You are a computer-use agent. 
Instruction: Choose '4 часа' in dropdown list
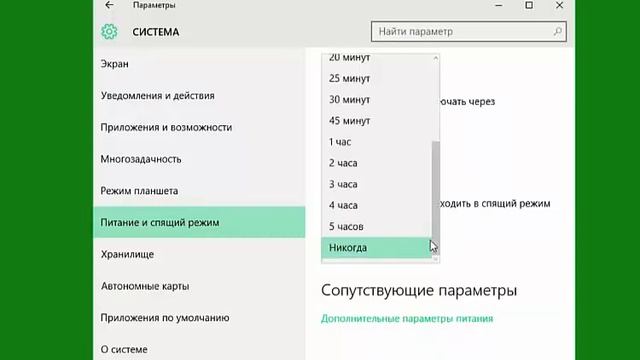pyautogui.click(x=376, y=205)
